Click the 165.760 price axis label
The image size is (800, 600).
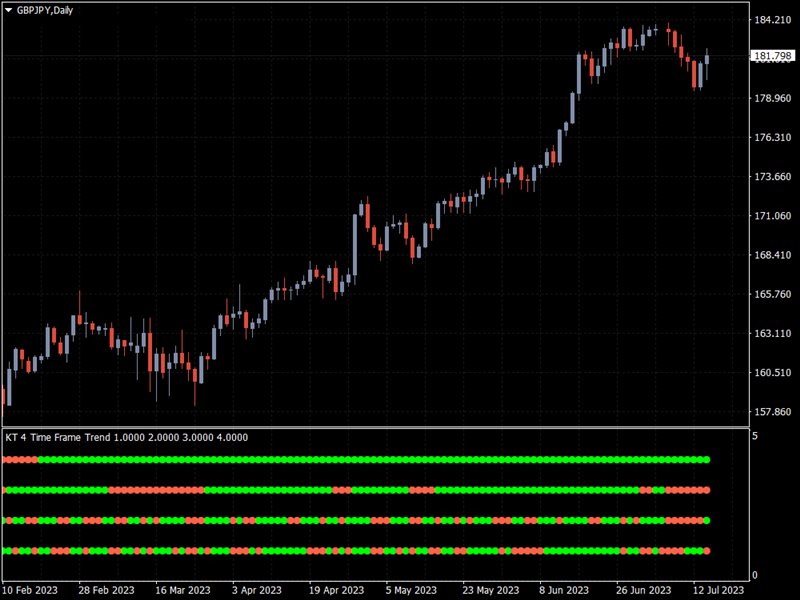[772, 294]
